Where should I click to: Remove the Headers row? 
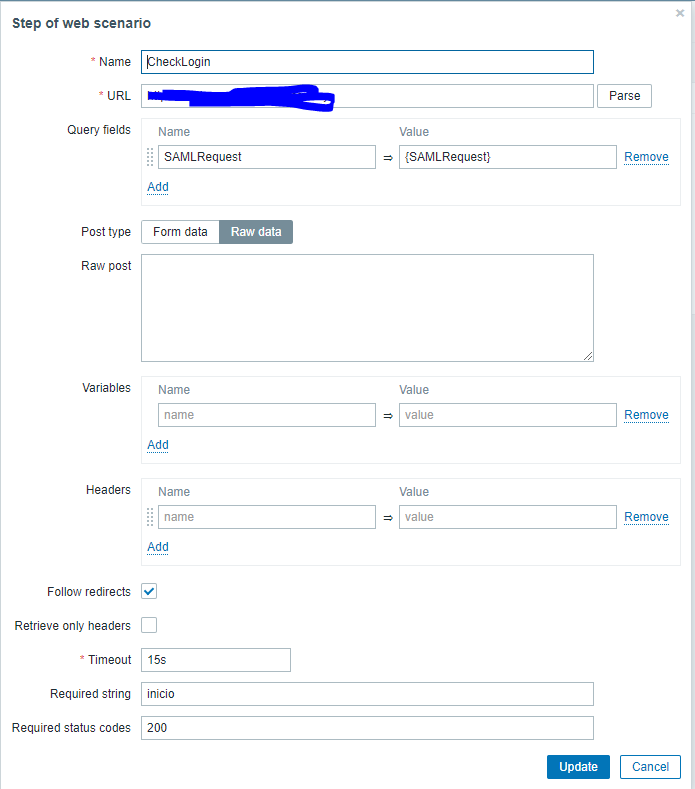tap(646, 517)
